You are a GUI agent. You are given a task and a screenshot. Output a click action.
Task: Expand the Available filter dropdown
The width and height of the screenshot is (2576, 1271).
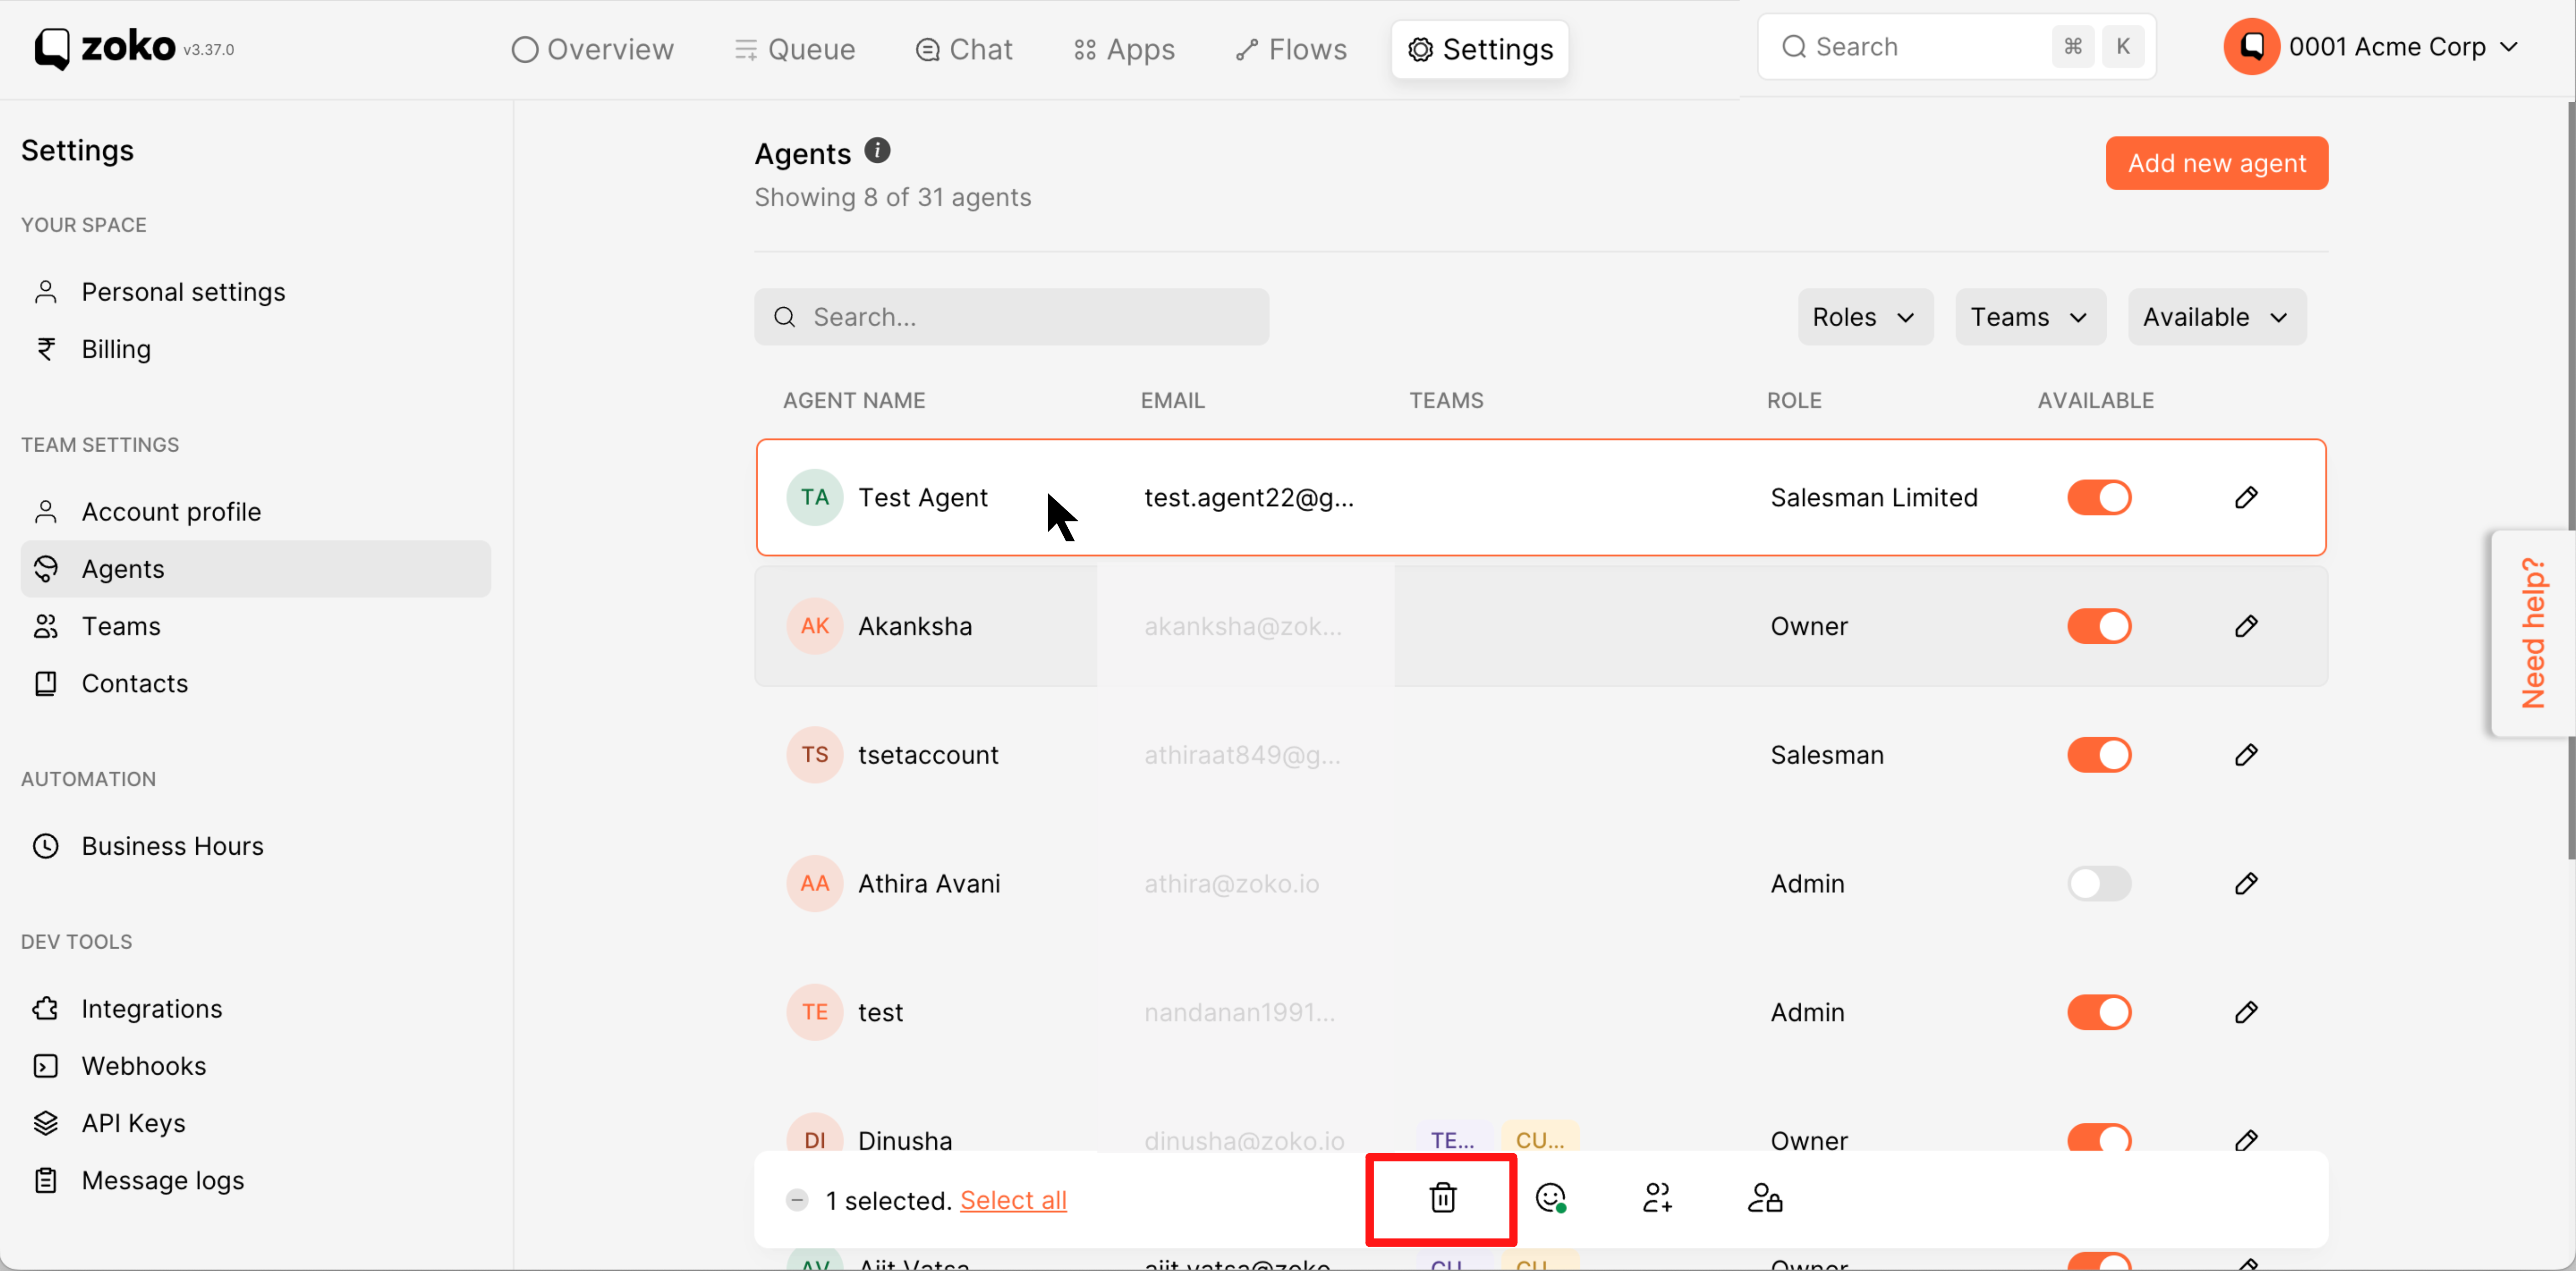pos(2216,317)
